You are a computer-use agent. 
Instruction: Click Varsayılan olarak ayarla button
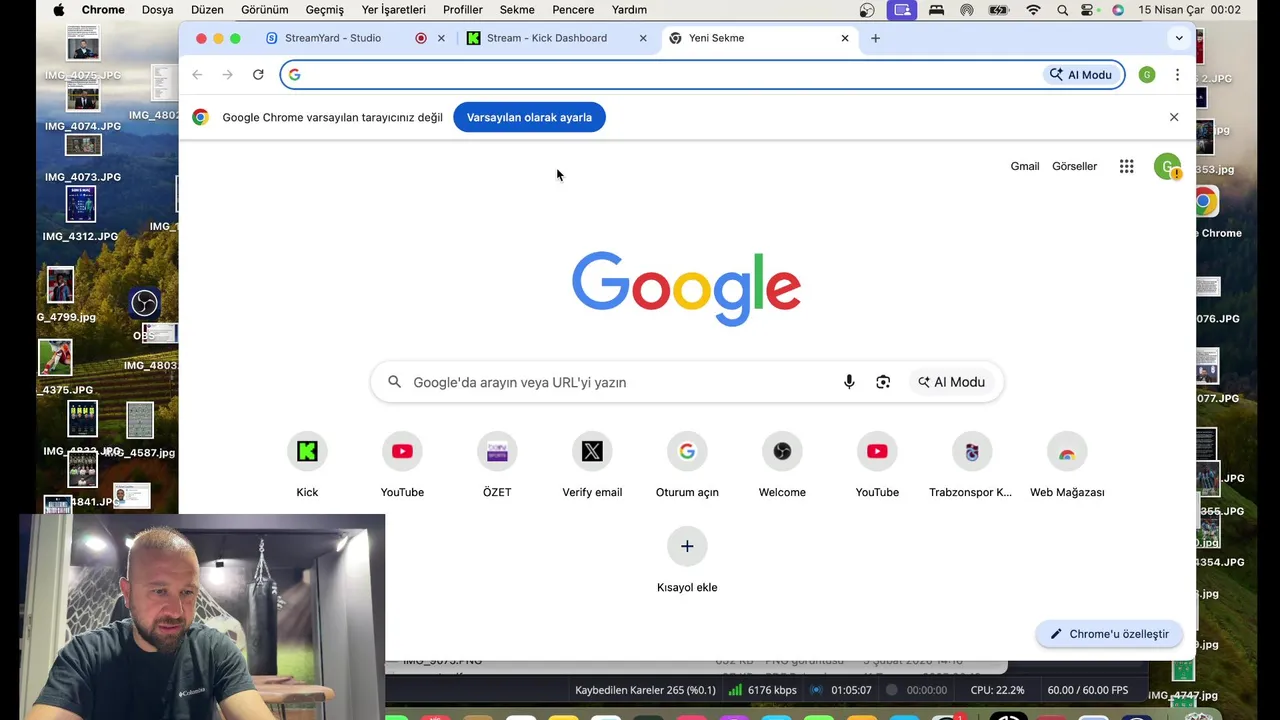point(529,117)
